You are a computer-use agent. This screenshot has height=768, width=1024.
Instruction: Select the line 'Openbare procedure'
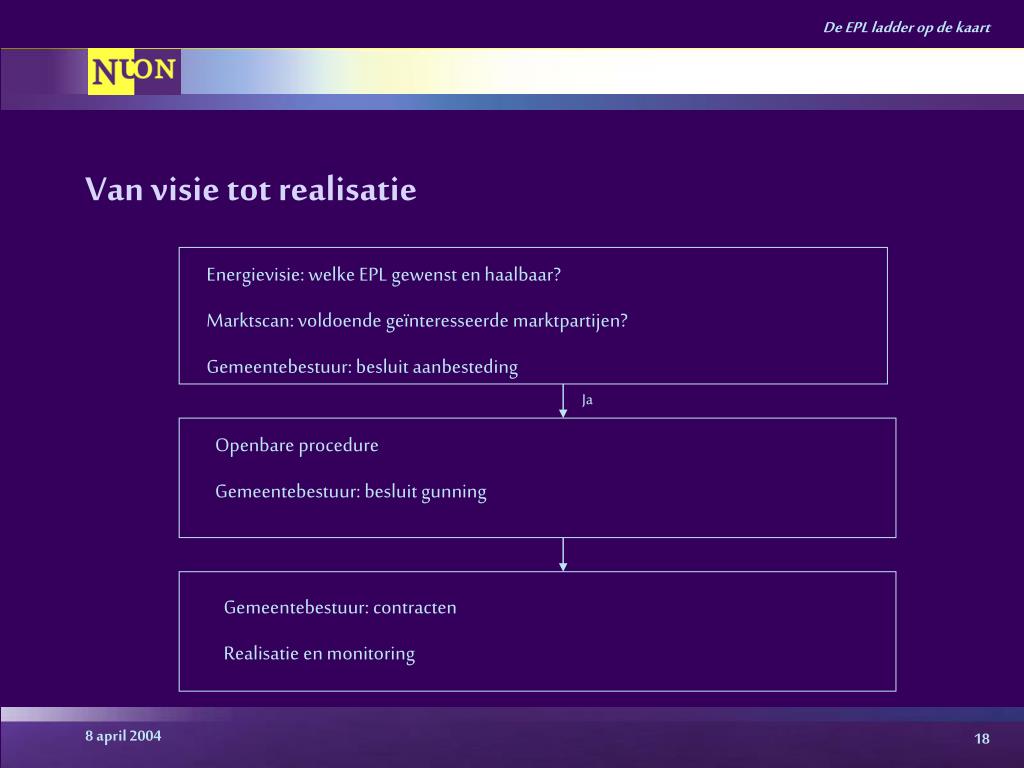[297, 446]
